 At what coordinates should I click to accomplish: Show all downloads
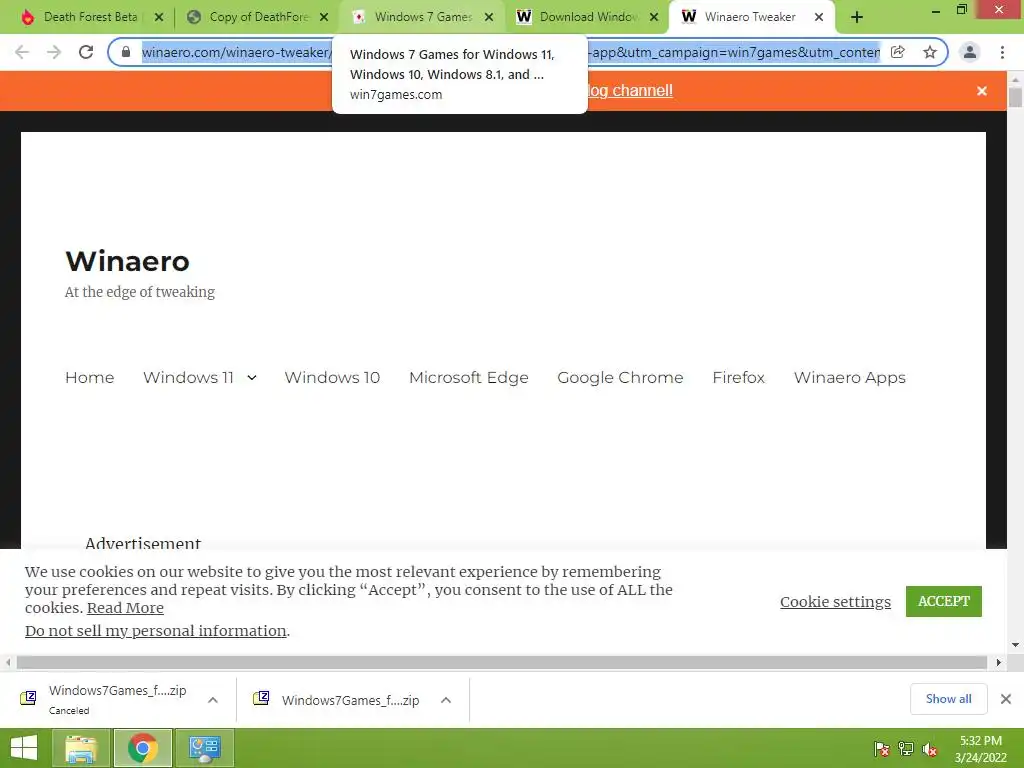coord(948,699)
